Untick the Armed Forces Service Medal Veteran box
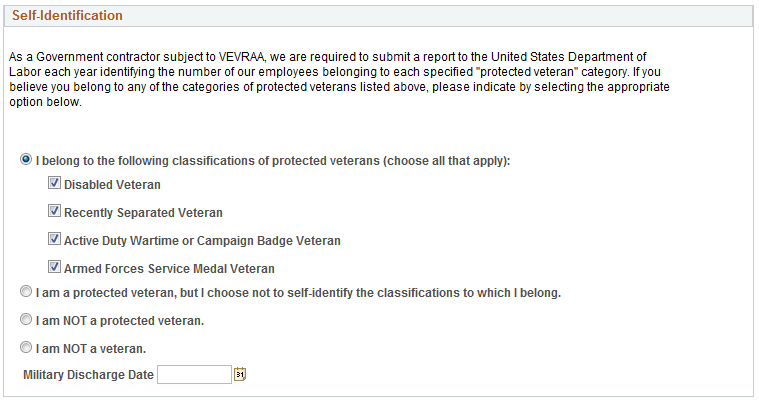This screenshot has width=759, height=402. pyautogui.click(x=54, y=267)
